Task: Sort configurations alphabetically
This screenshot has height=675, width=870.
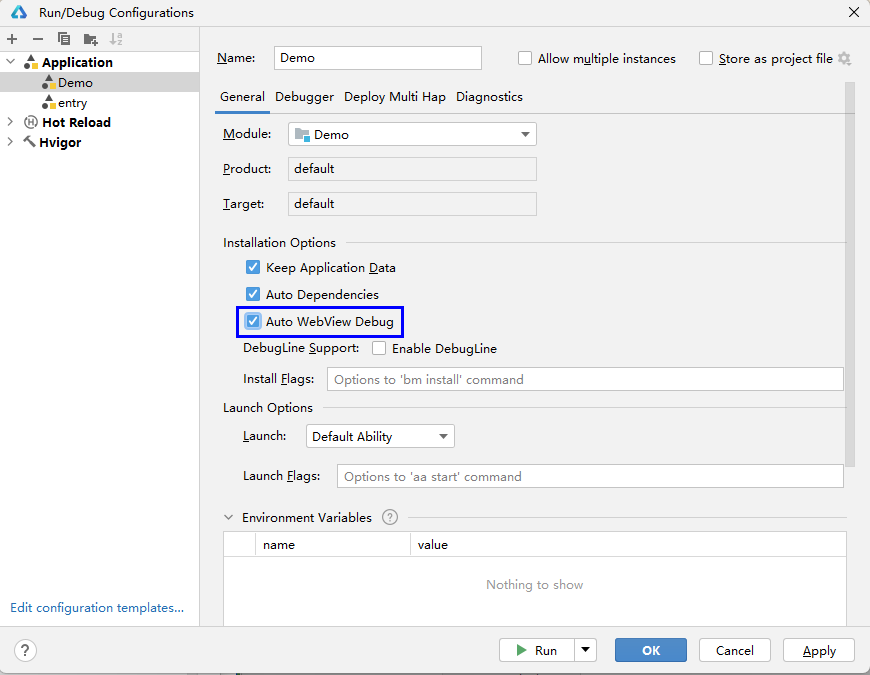Action: (115, 39)
